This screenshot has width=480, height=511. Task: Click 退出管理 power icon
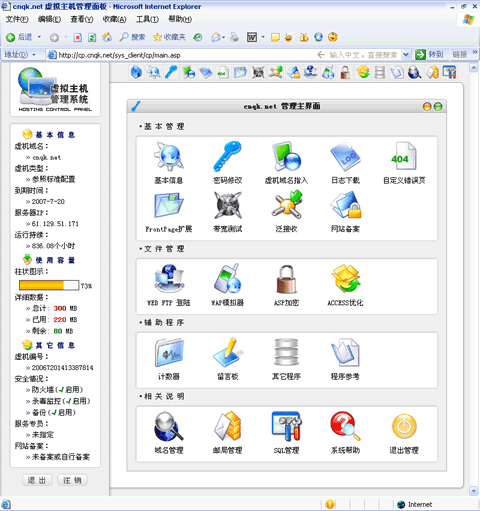[404, 427]
